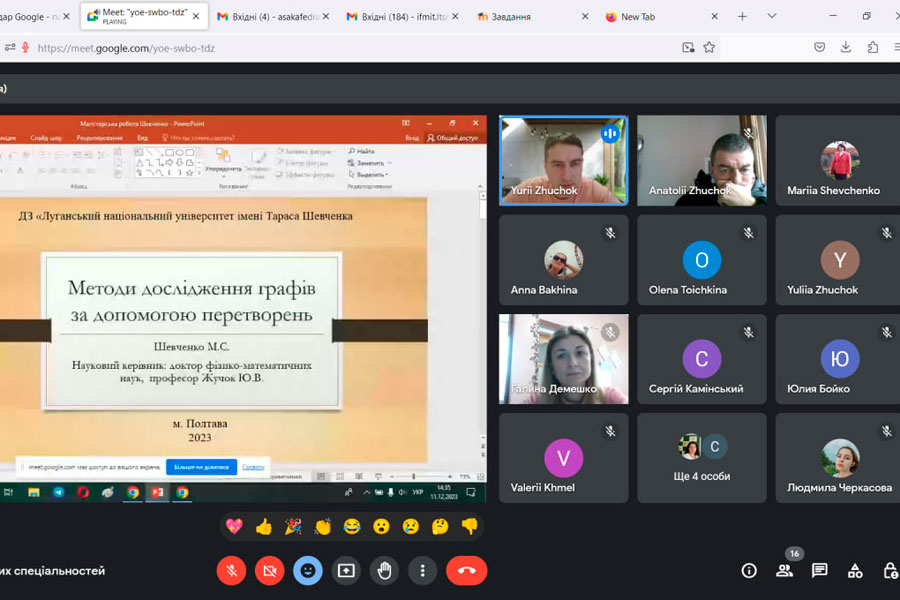The height and width of the screenshot is (600, 900).
Task: Open 'Вид' tab in shared PowerPoint
Action: pos(142,138)
